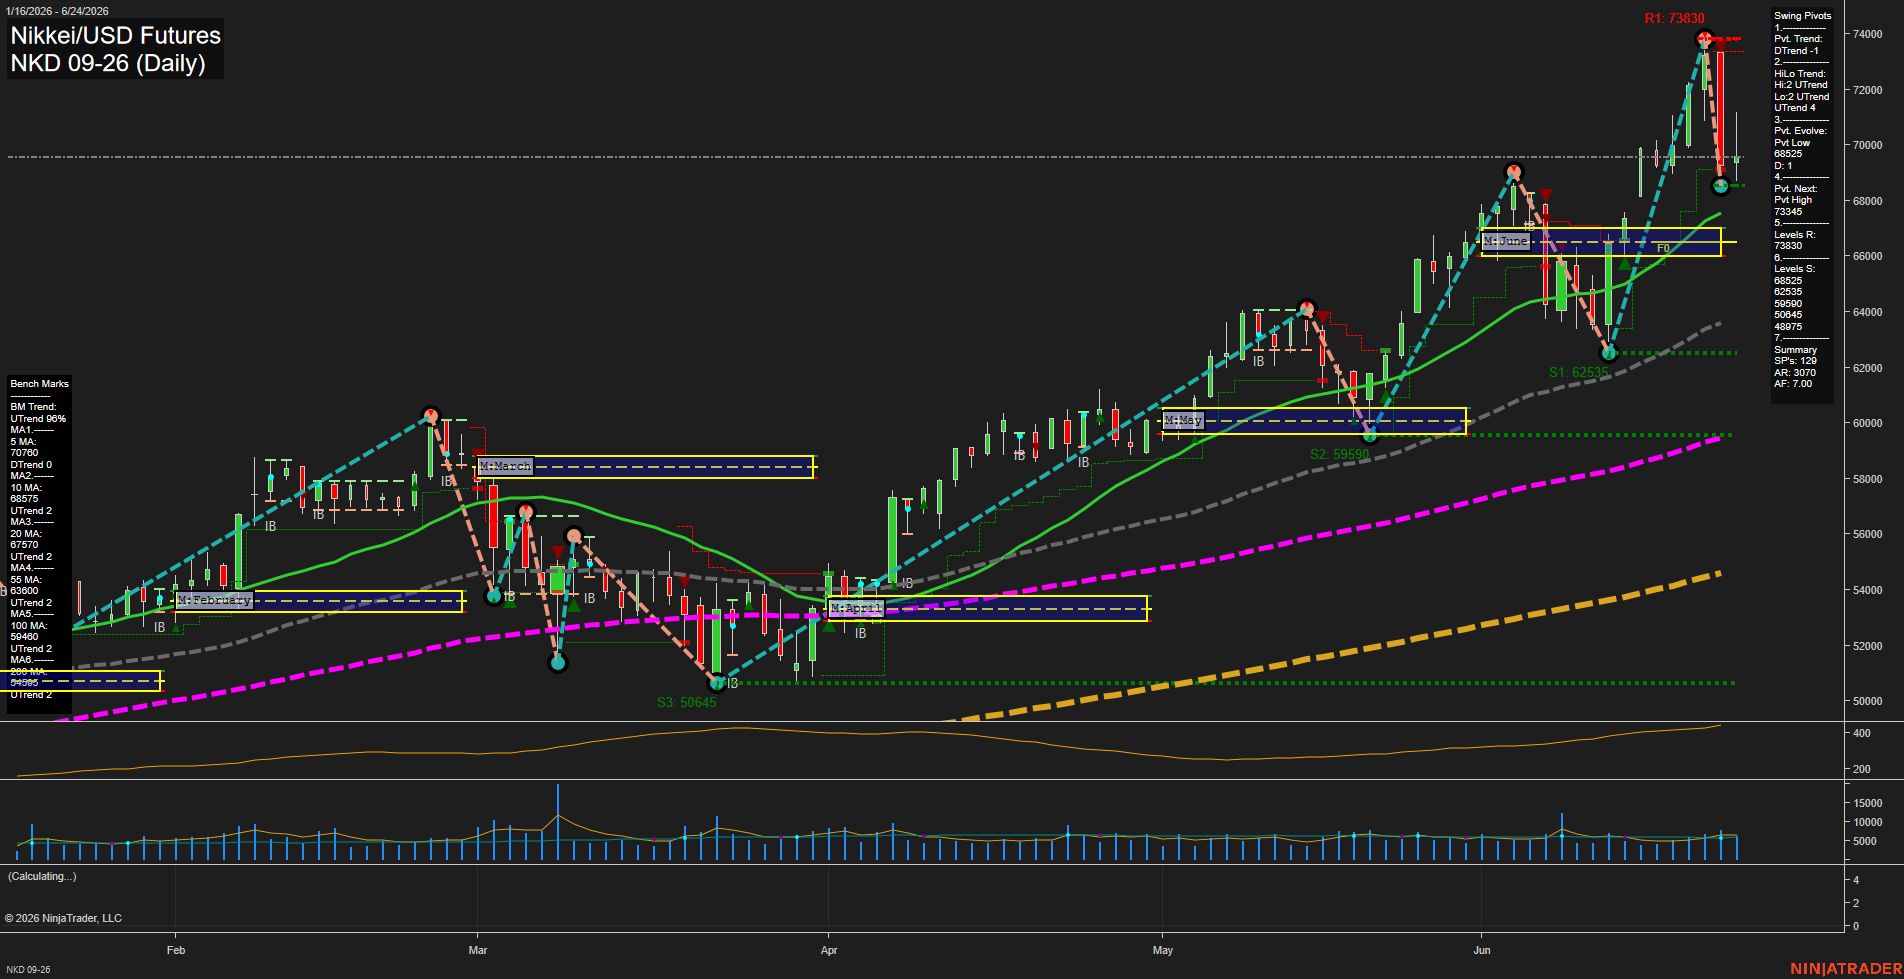Click the '5 MA:' line in Bench Marks
Viewport: 1904px width, 979px height.
(24, 442)
